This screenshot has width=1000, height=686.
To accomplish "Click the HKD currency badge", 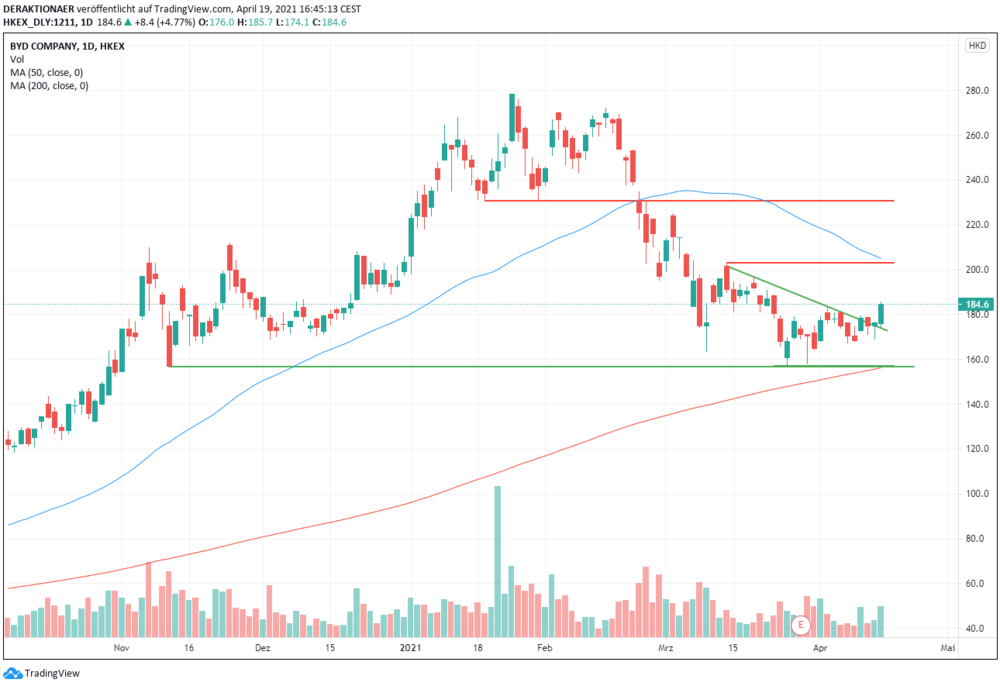I will tap(977, 45).
